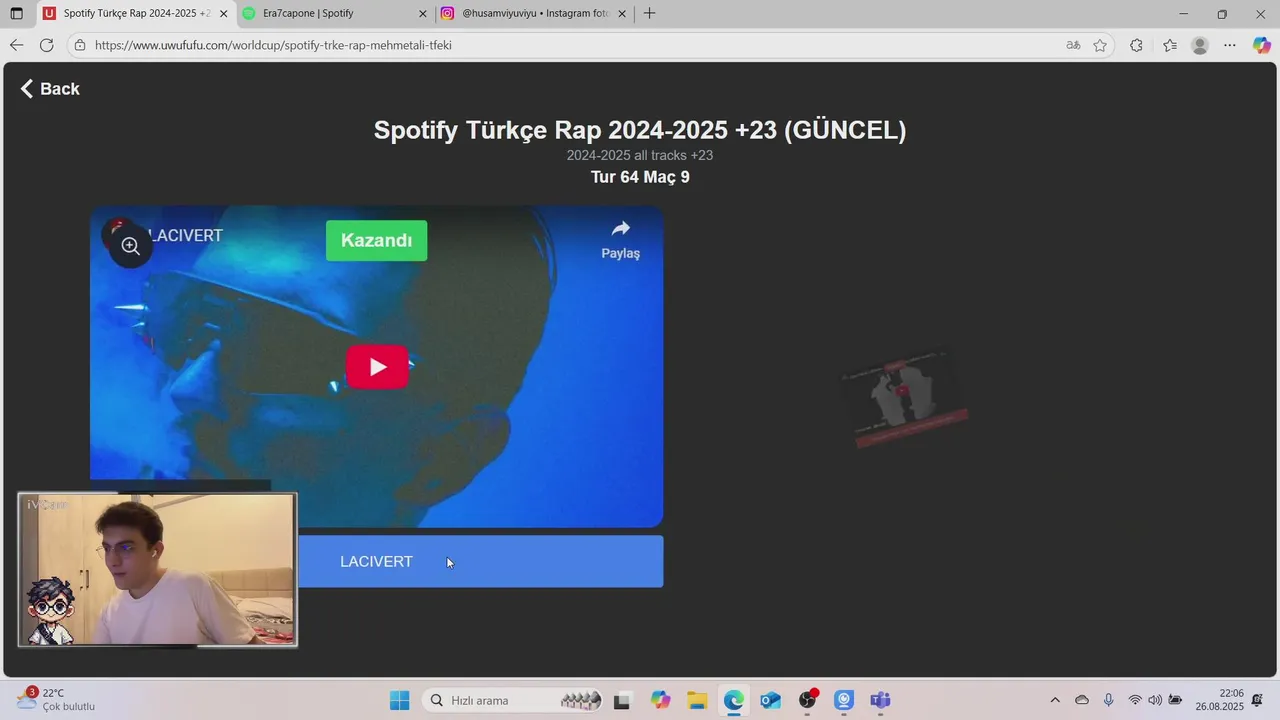Click the webcam overlay preview
The image size is (1280, 720).
(x=157, y=569)
